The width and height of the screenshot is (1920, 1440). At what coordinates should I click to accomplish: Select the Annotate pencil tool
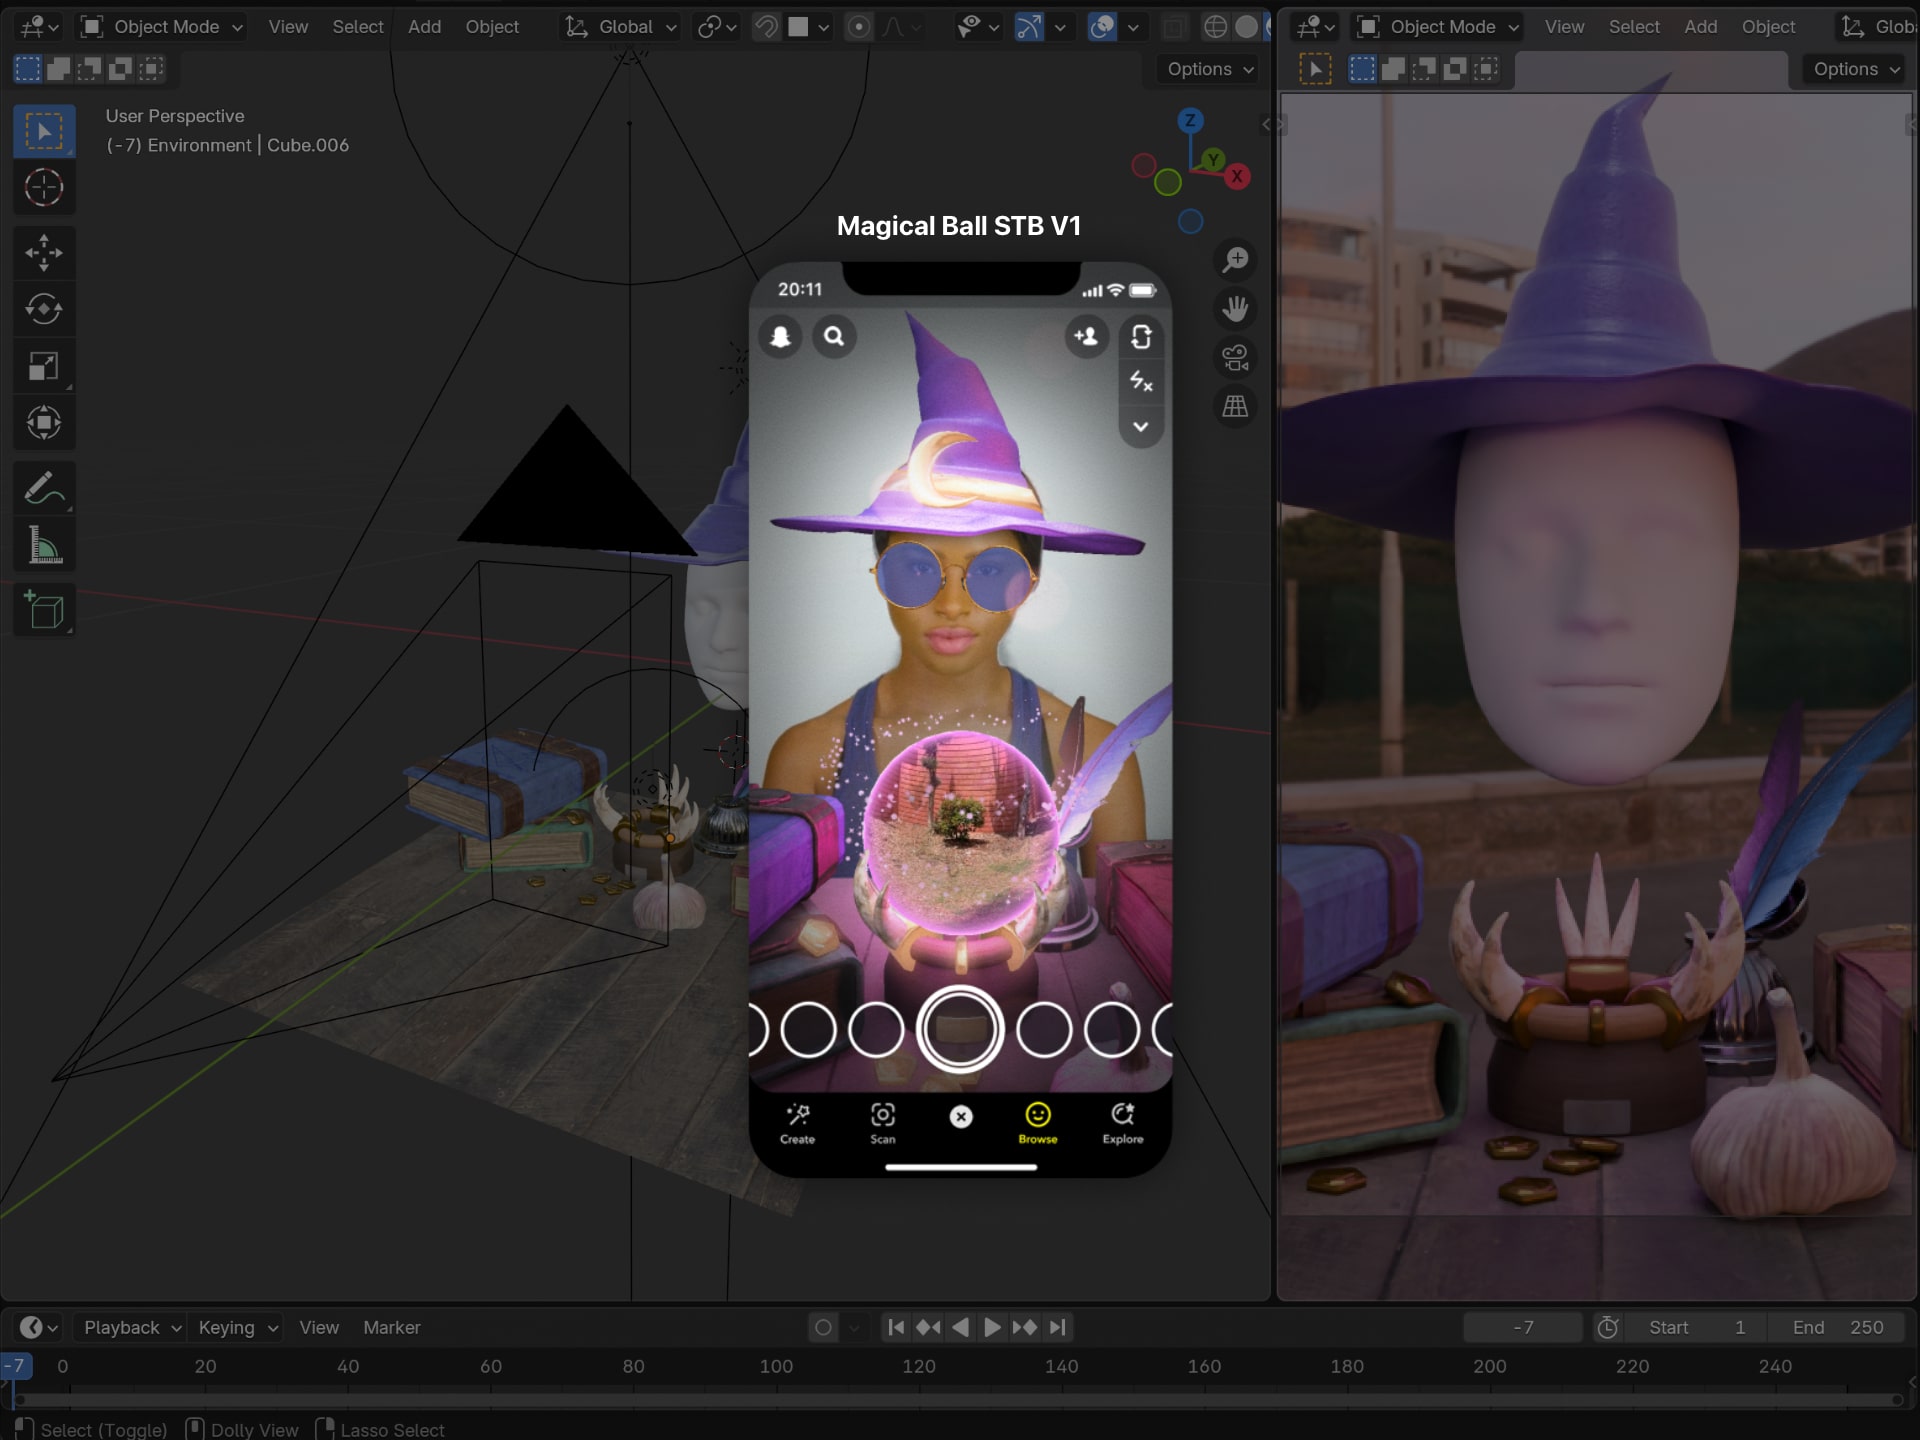[44, 488]
